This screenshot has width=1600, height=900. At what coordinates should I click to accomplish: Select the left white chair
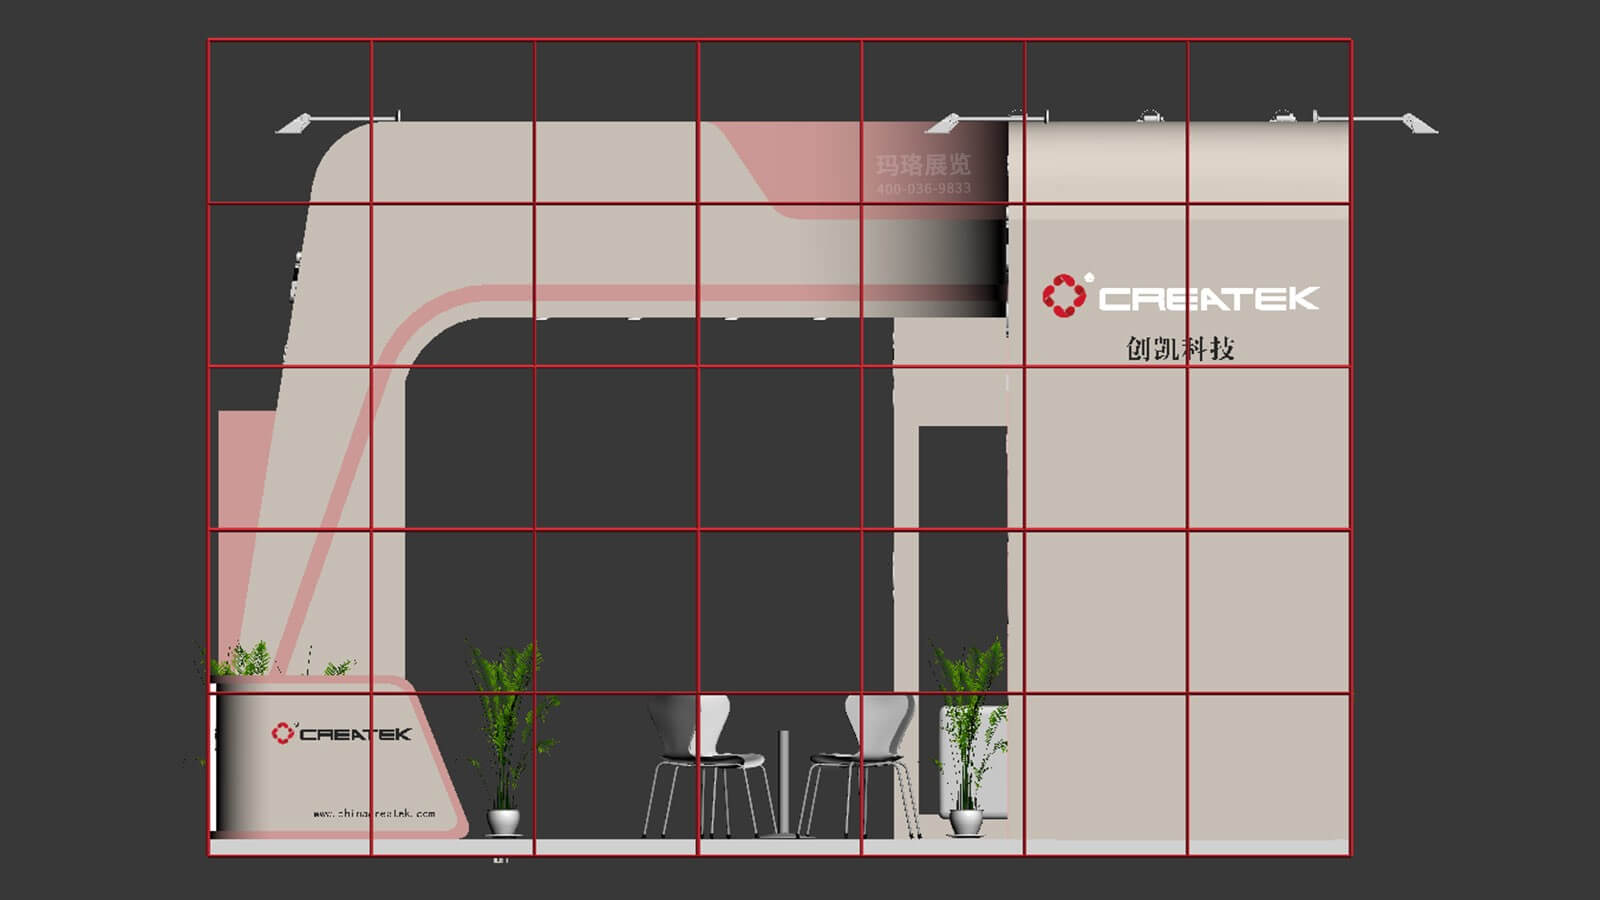tap(709, 766)
